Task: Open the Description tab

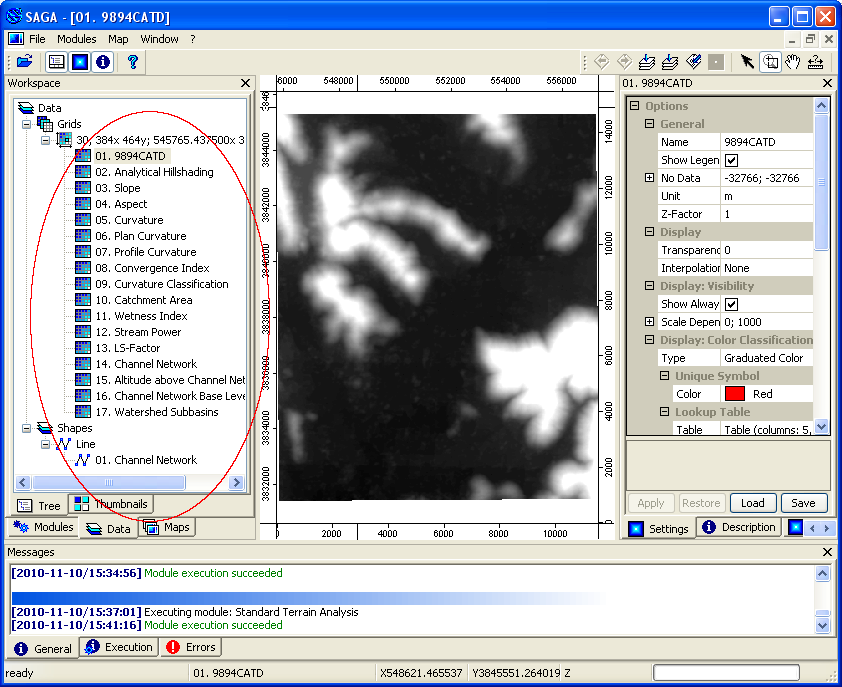Action: 739,527
